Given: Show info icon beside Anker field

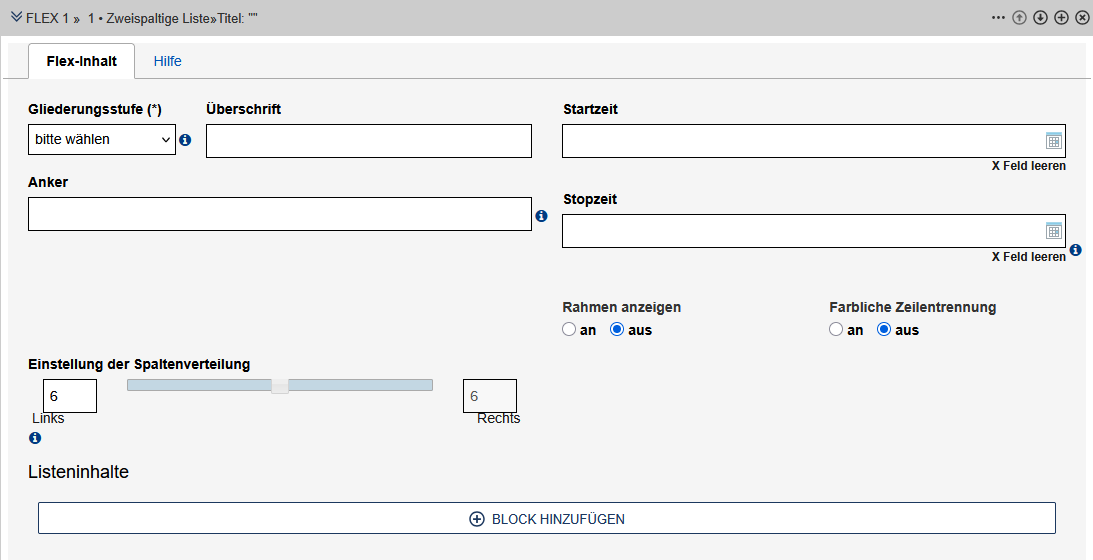Looking at the screenshot, I should (541, 215).
